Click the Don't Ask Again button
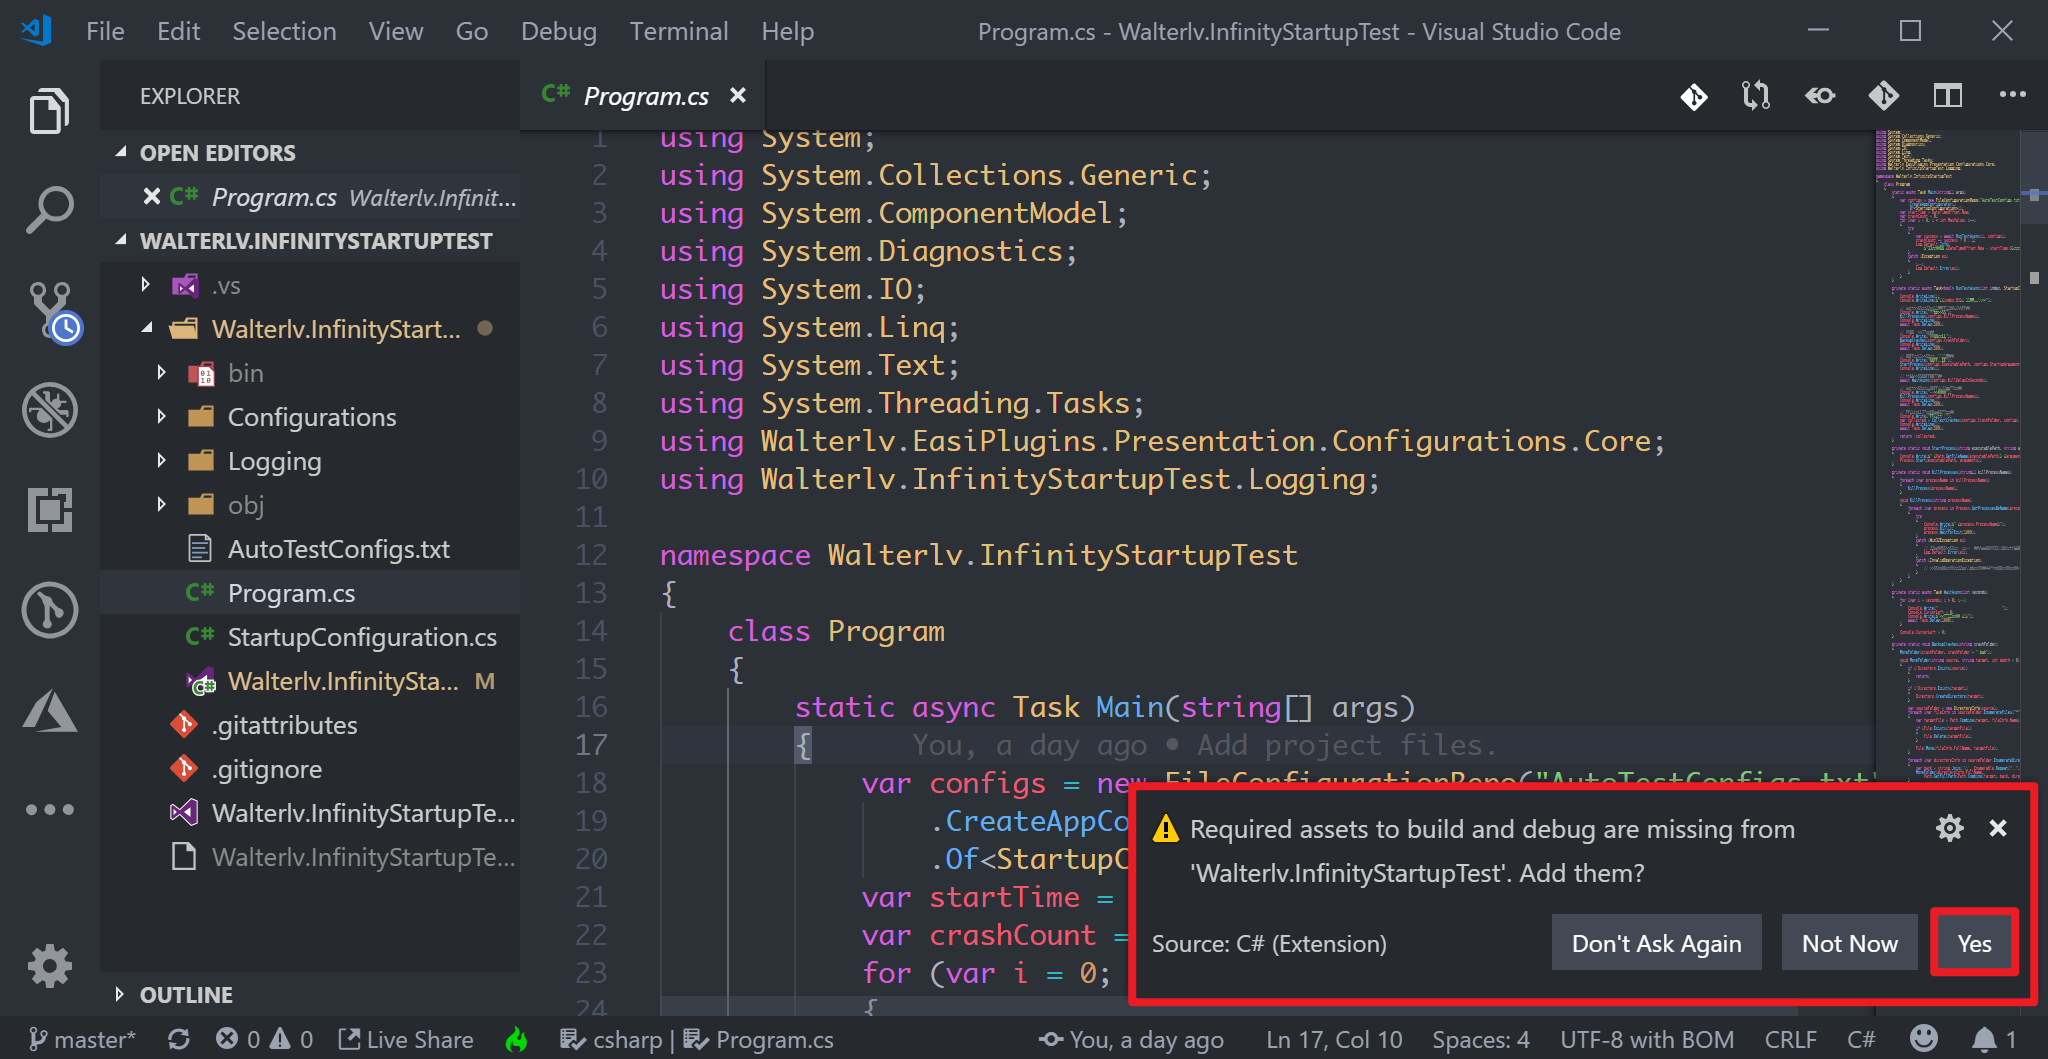Screen dimensions: 2048x1059 (1656, 943)
